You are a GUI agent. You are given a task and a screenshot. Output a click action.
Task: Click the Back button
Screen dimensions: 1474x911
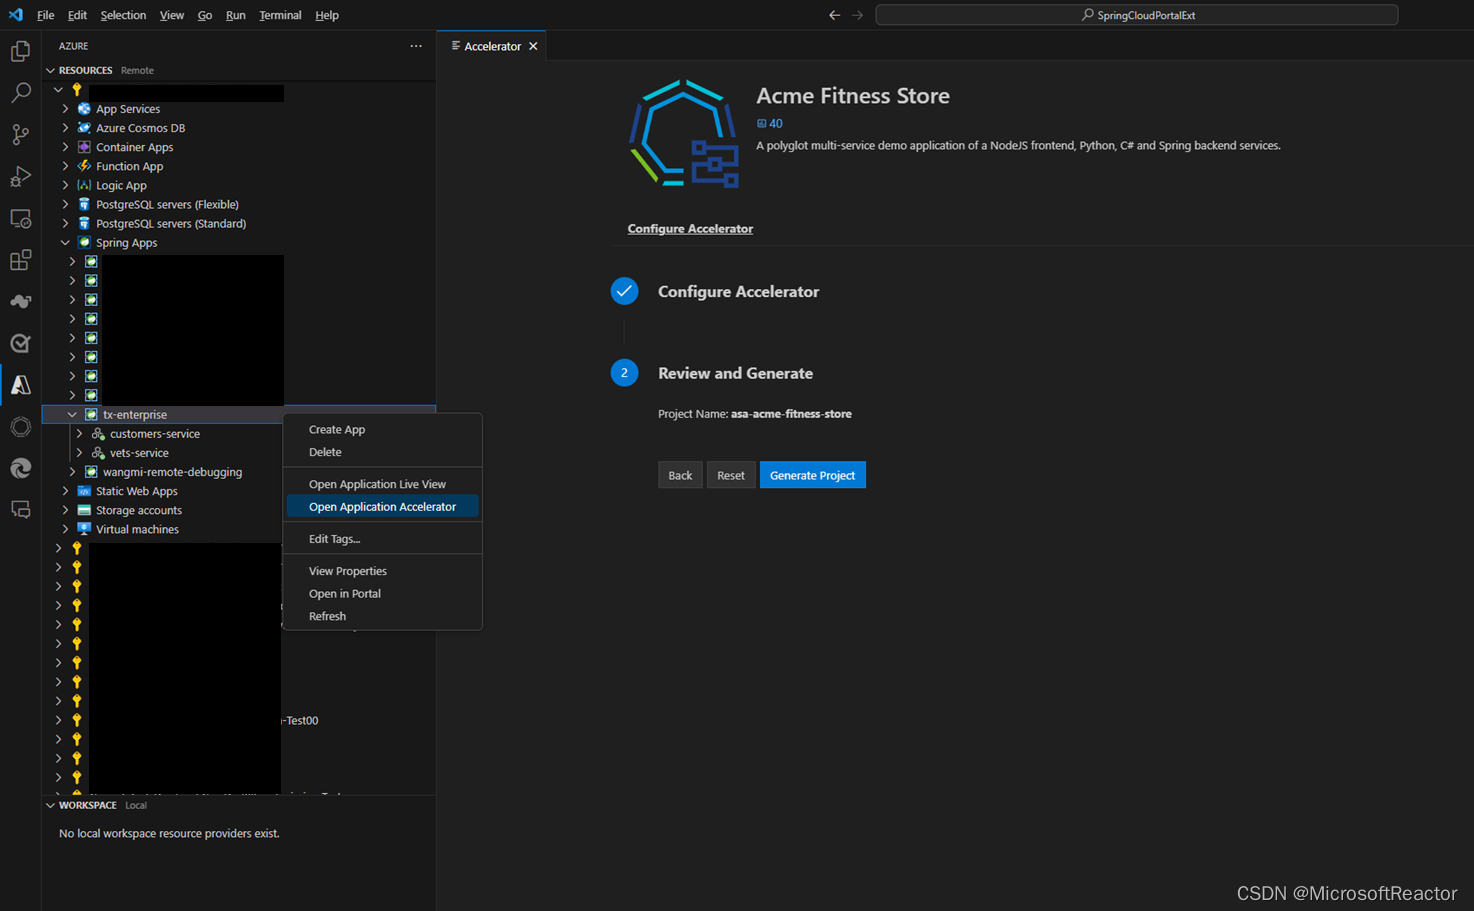pos(680,475)
